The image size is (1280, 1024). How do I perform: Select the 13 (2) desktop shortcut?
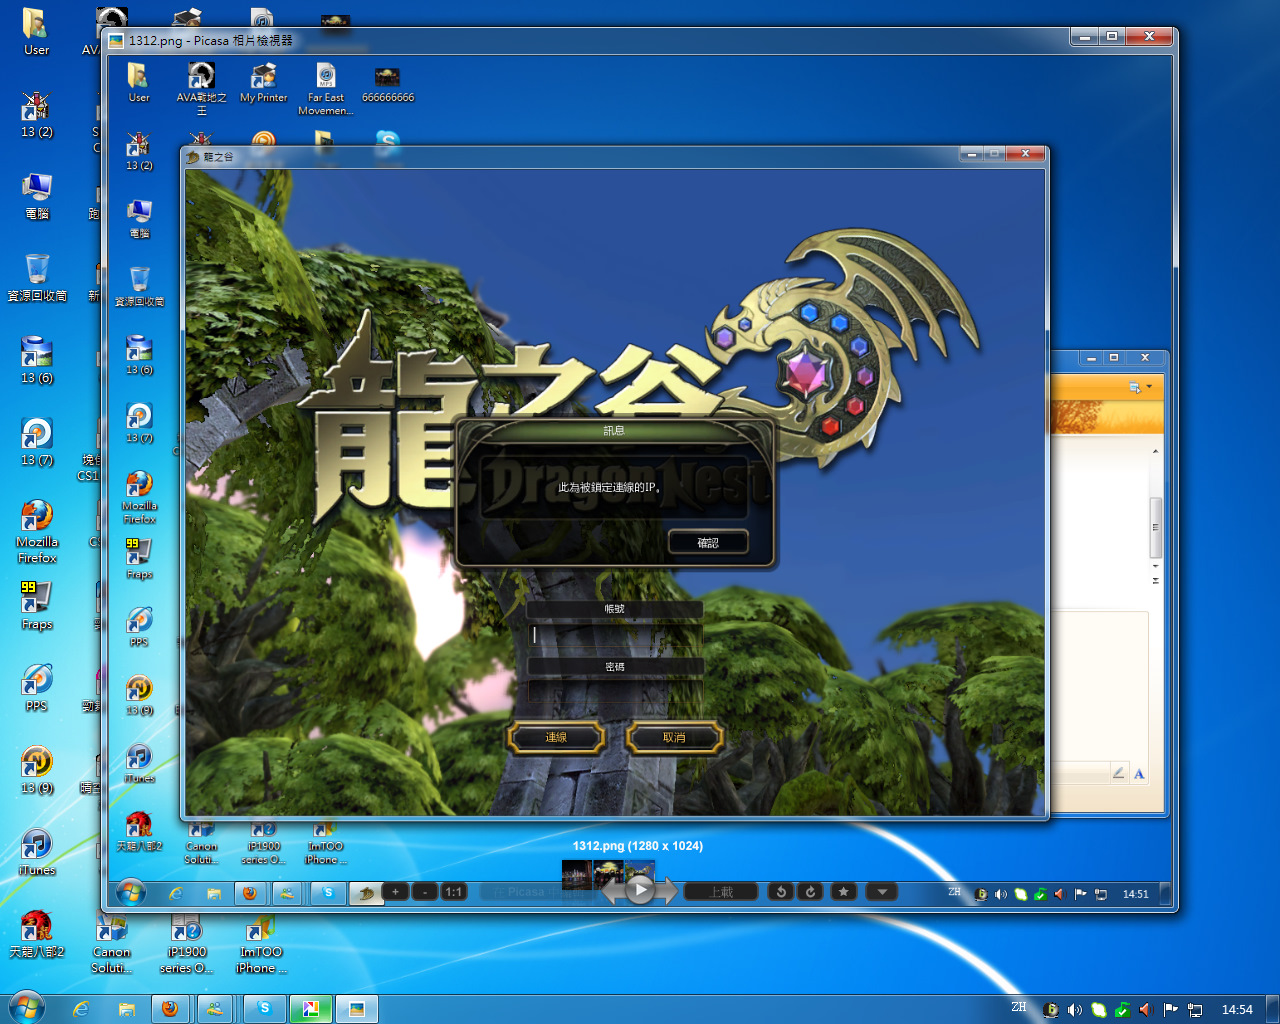(x=36, y=114)
